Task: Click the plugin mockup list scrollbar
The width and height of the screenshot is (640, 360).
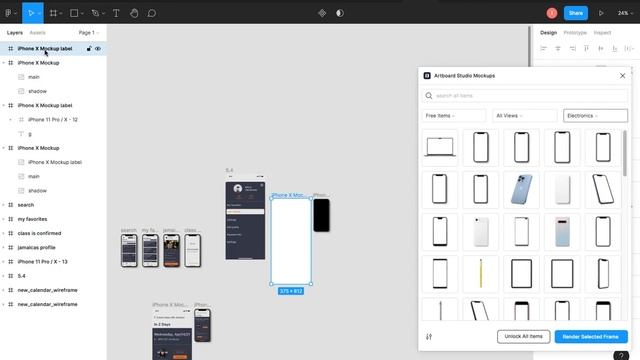Action: click(624, 153)
